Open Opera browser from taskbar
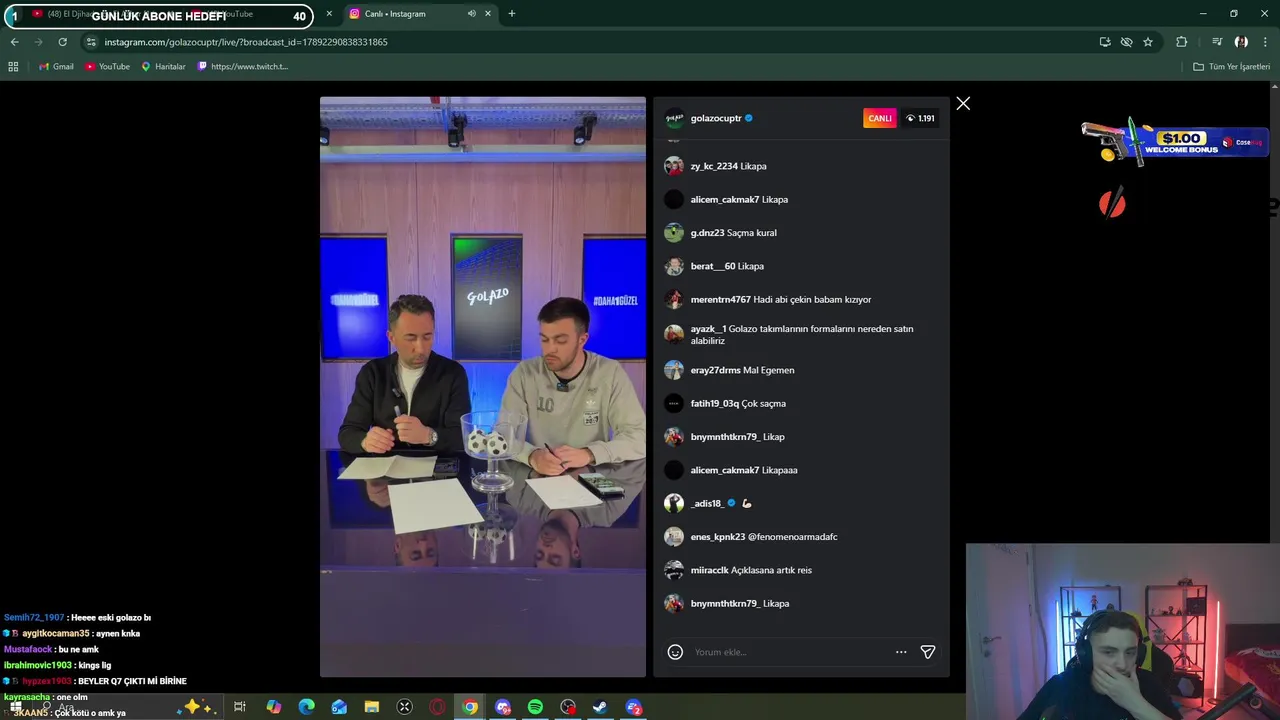The height and width of the screenshot is (720, 1280). (x=437, y=707)
